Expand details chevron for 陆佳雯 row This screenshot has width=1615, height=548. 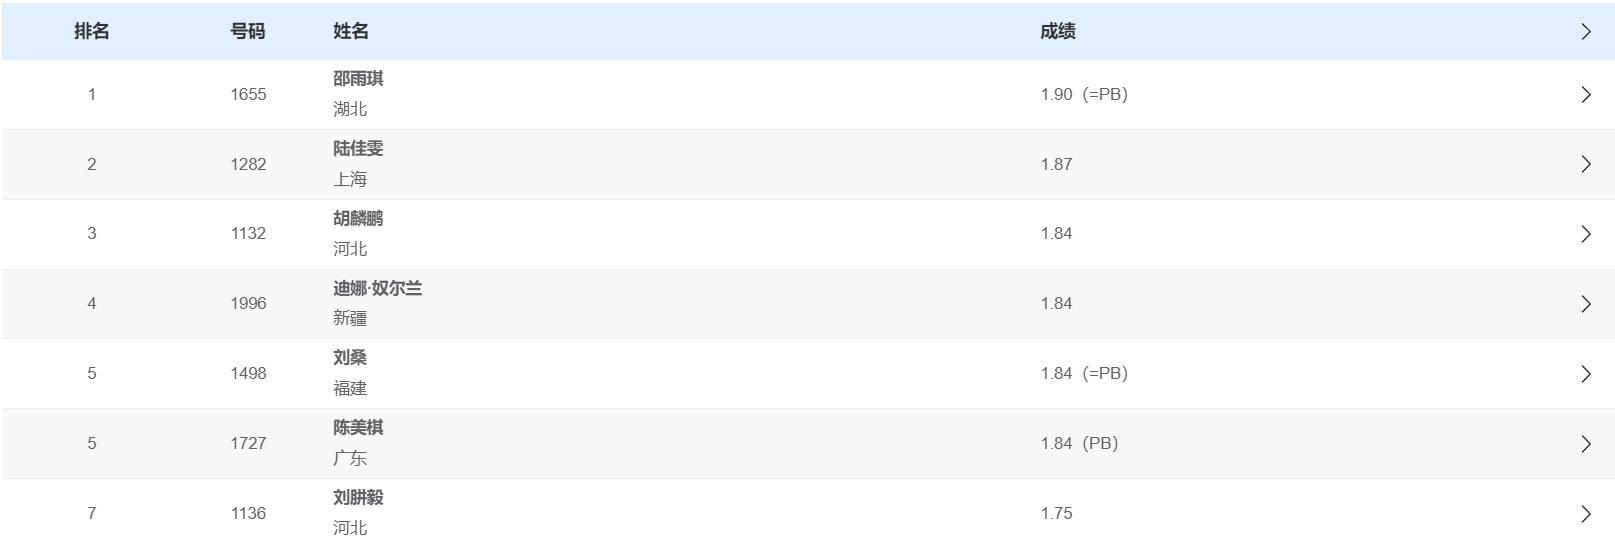click(1585, 164)
